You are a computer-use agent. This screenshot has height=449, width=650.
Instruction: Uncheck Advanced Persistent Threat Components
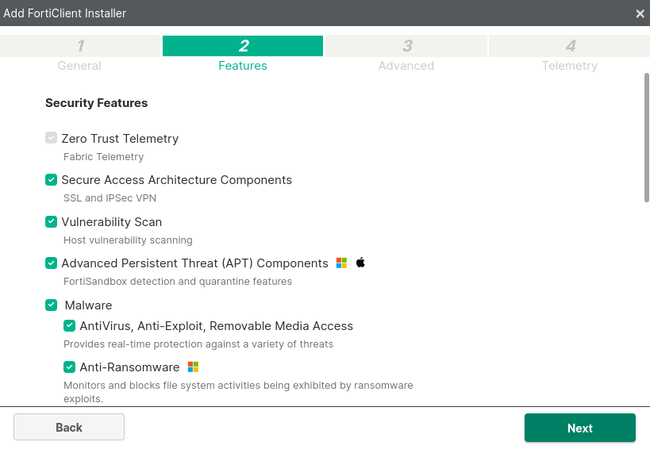click(51, 263)
